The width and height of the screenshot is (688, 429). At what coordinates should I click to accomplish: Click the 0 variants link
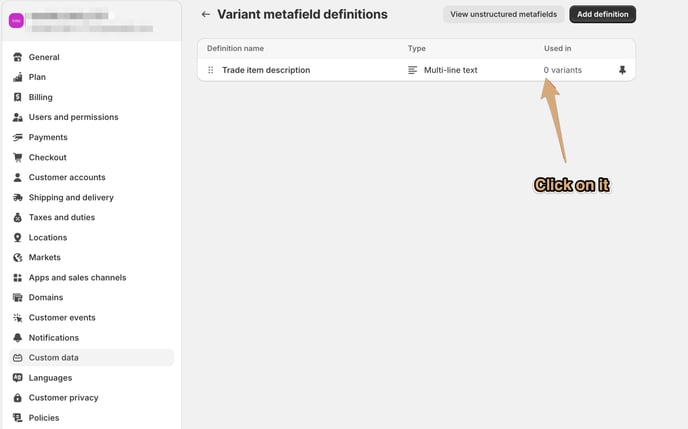click(563, 70)
